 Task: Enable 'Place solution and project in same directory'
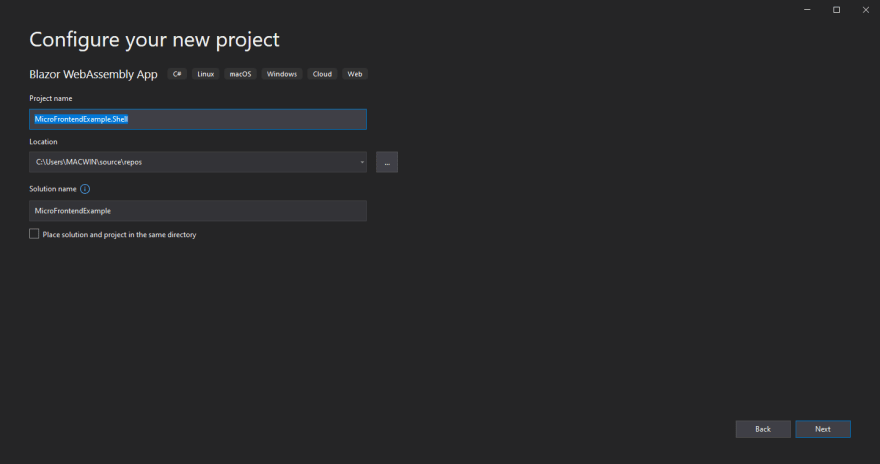(34, 234)
